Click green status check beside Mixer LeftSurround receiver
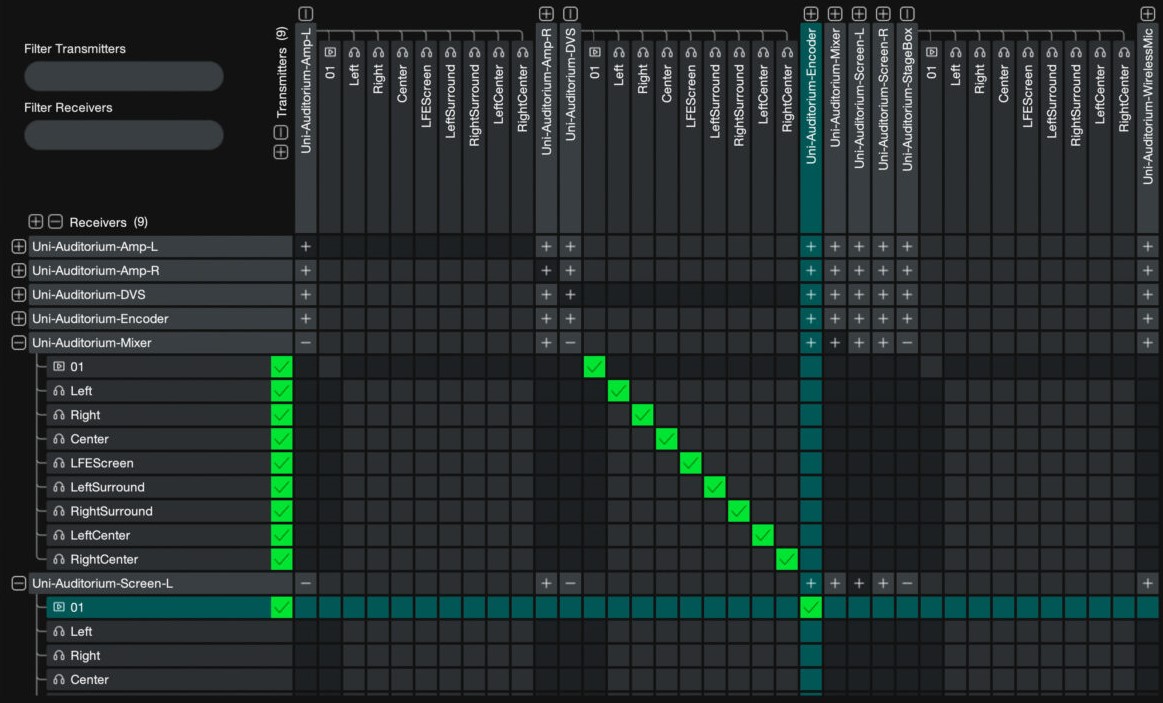This screenshot has height=703, width=1163. click(x=281, y=487)
